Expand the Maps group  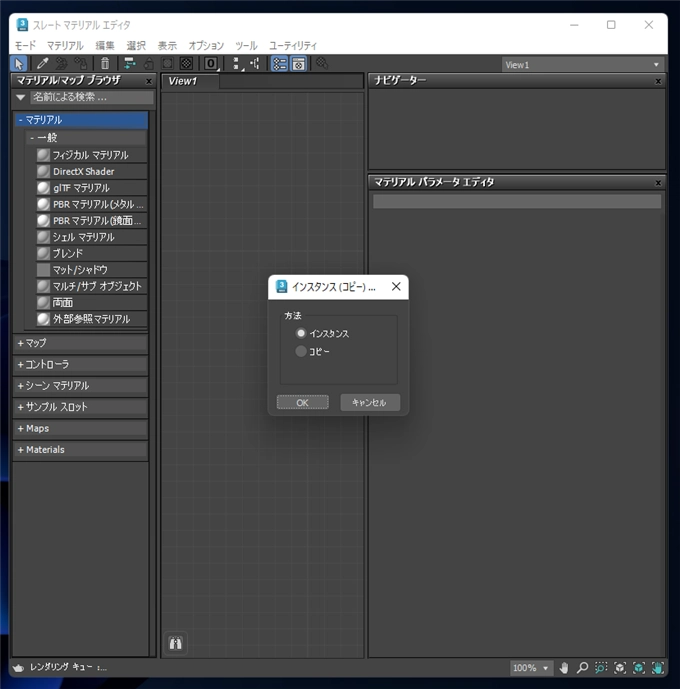coord(81,428)
